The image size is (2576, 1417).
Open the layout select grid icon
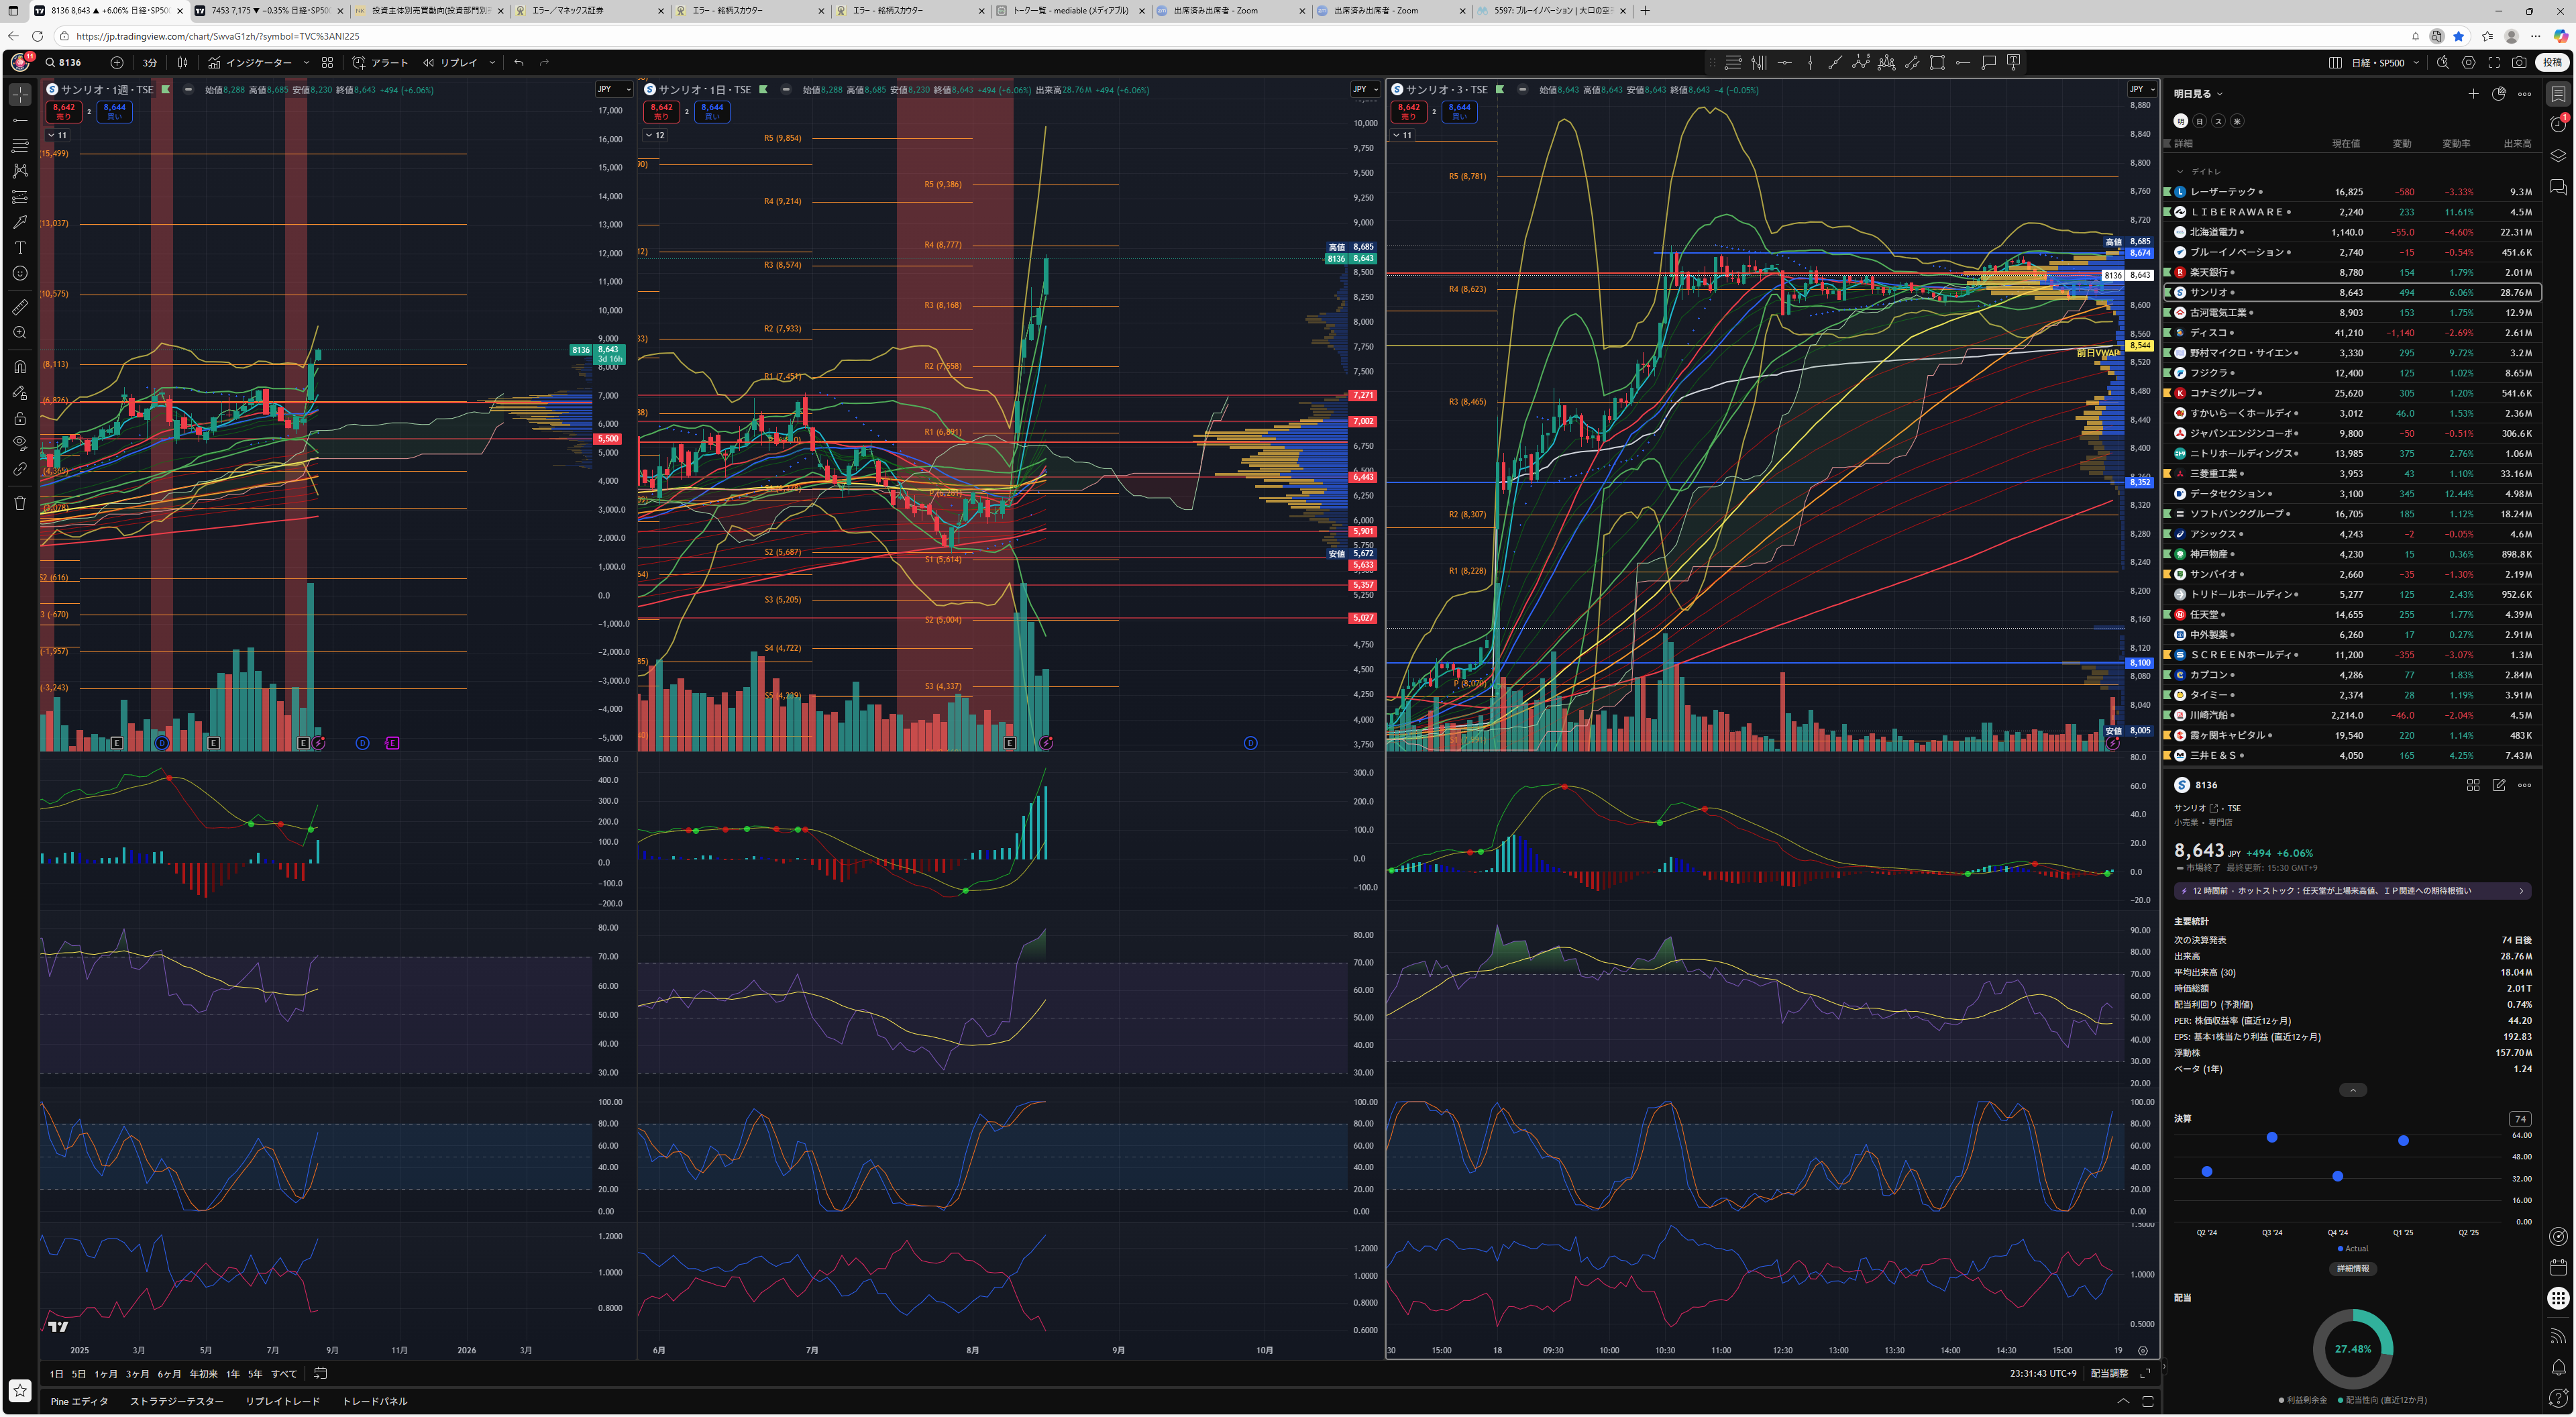2335,62
